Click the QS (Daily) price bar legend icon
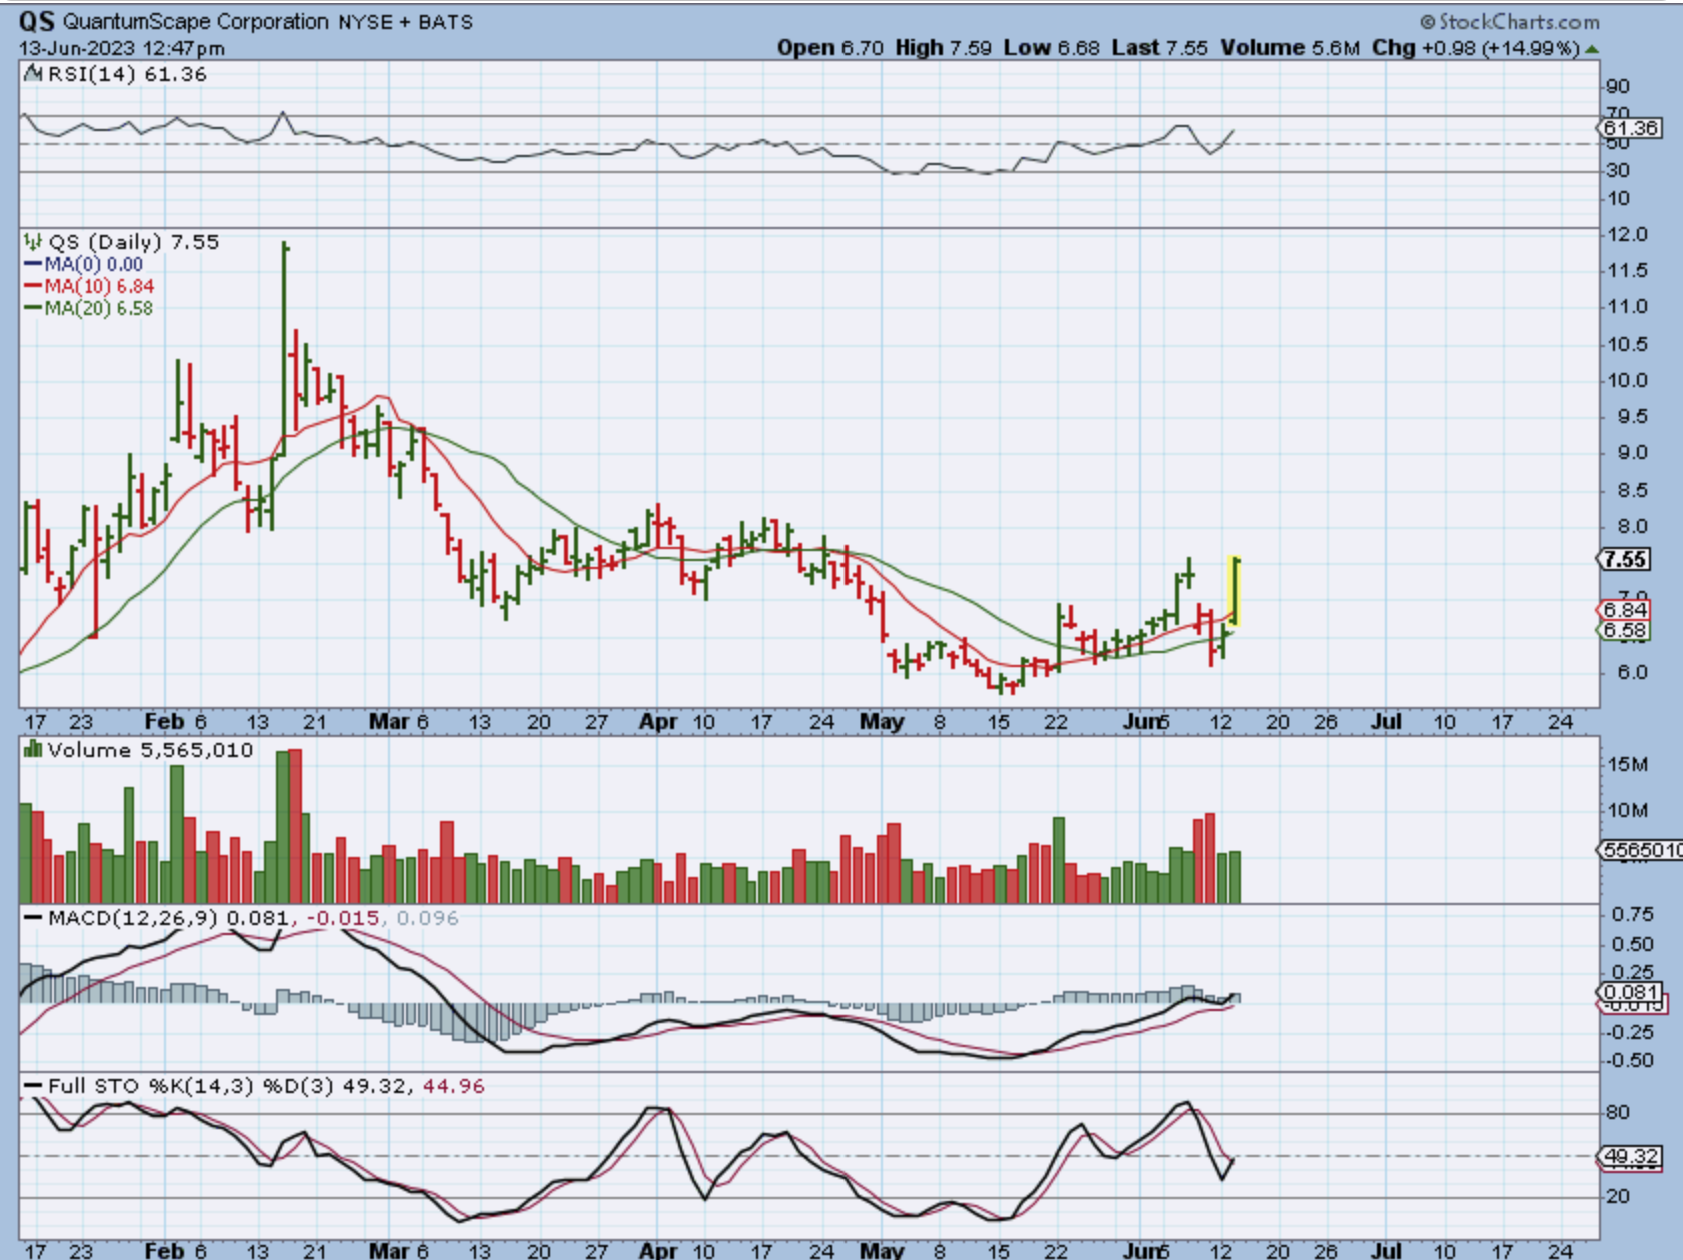Screen dimensions: 1683x1260 (33, 242)
